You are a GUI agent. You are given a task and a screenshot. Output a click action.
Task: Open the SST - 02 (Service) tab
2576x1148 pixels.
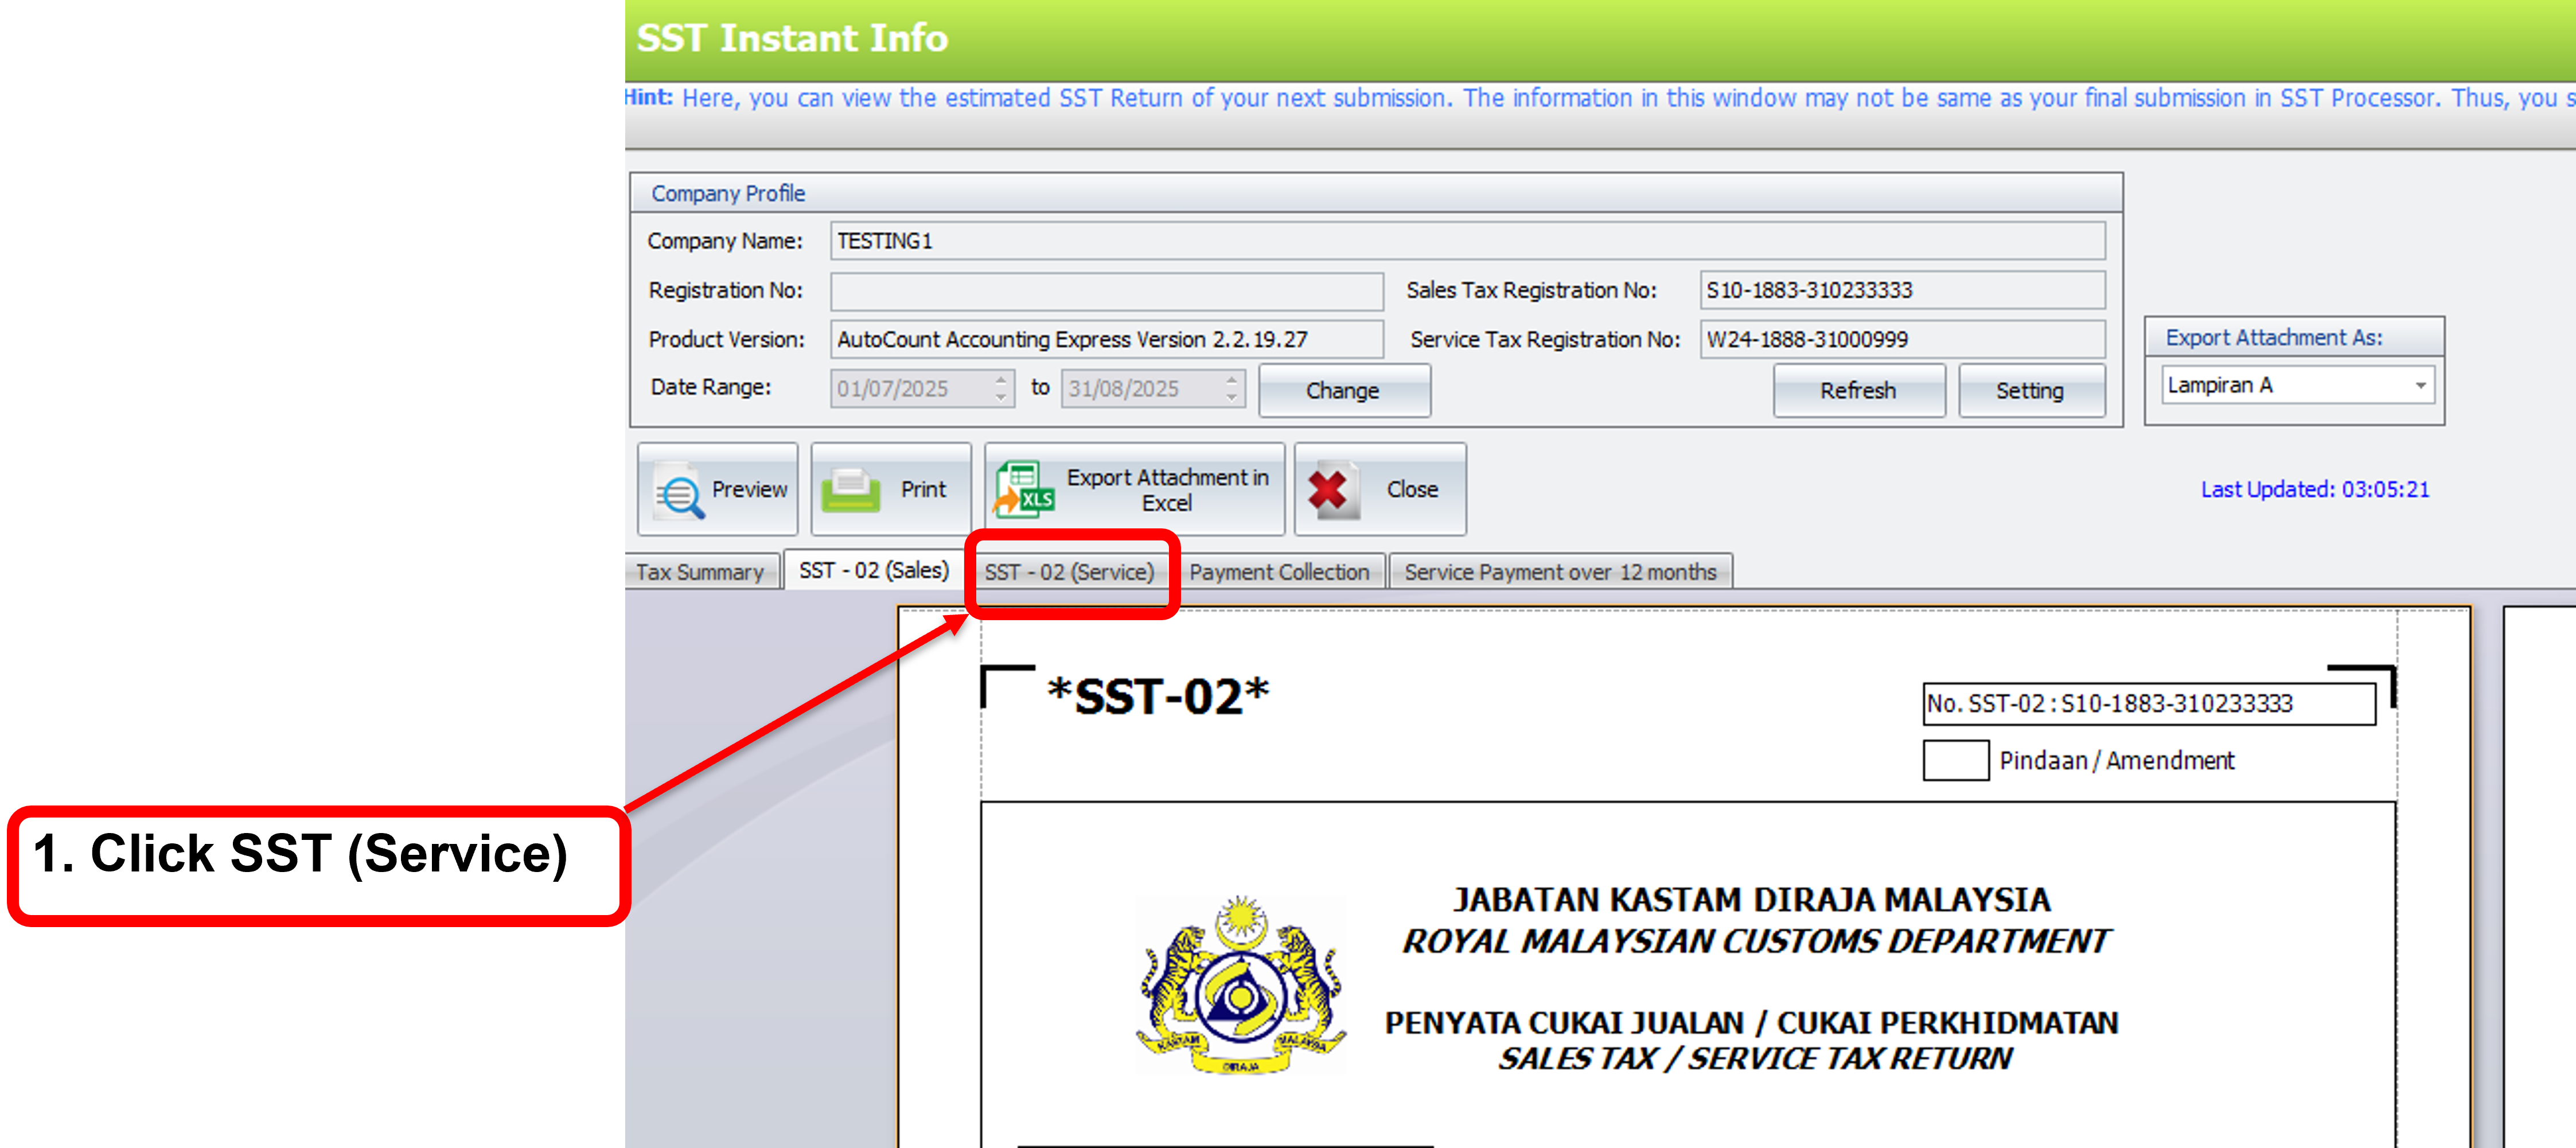tap(1068, 572)
